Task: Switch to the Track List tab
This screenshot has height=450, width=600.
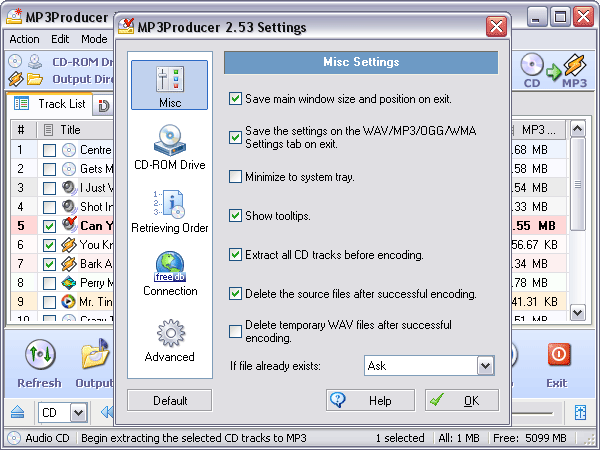Action: pyautogui.click(x=50, y=104)
